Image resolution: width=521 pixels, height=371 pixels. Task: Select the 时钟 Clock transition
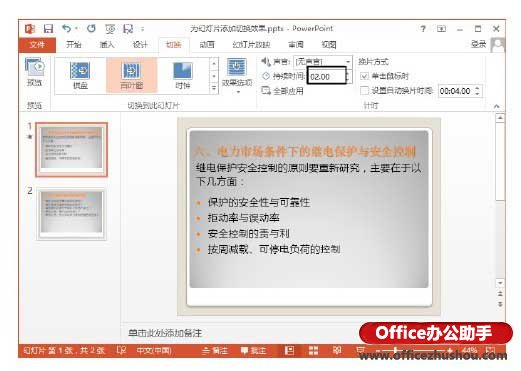tap(183, 75)
